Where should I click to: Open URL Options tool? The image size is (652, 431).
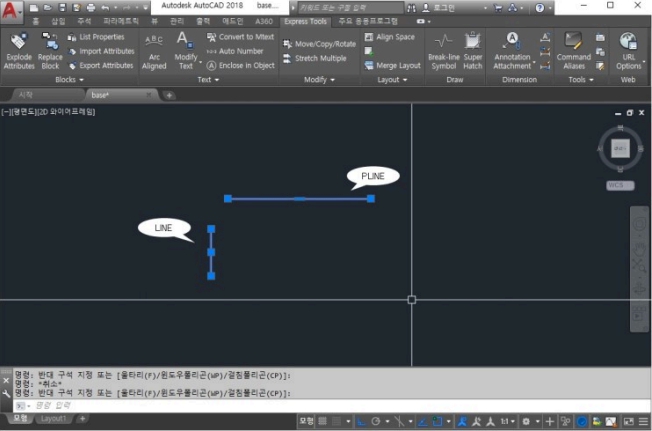628,51
